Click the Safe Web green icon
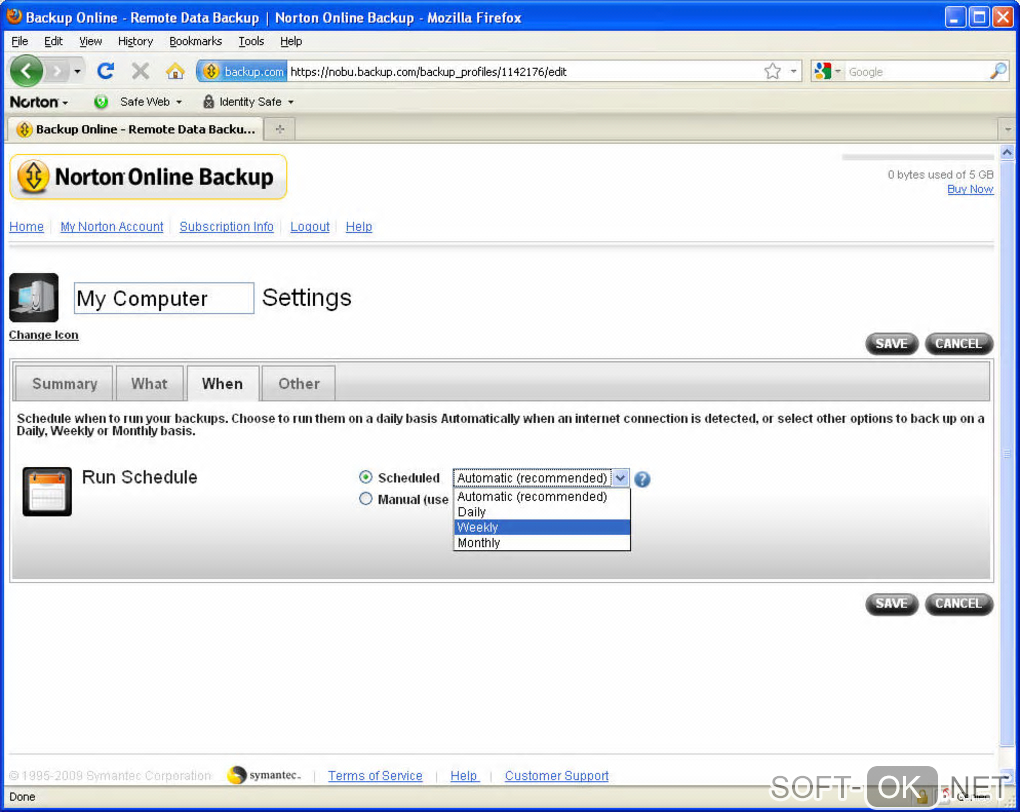This screenshot has width=1020, height=812. coord(101,102)
